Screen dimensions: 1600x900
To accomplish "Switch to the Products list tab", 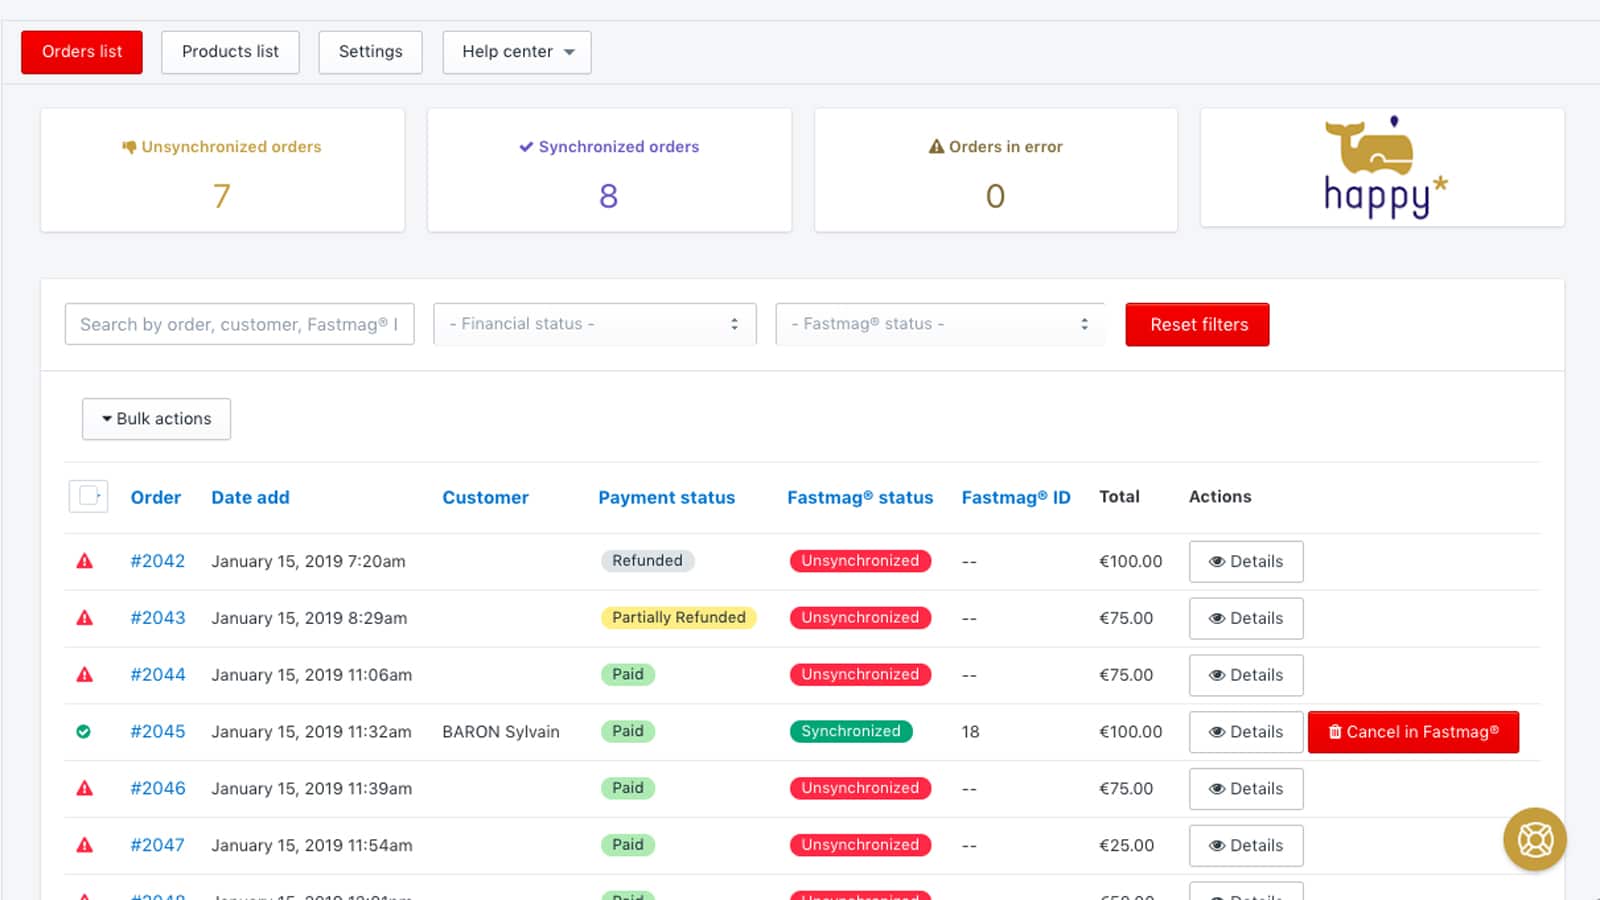I will pyautogui.click(x=230, y=52).
